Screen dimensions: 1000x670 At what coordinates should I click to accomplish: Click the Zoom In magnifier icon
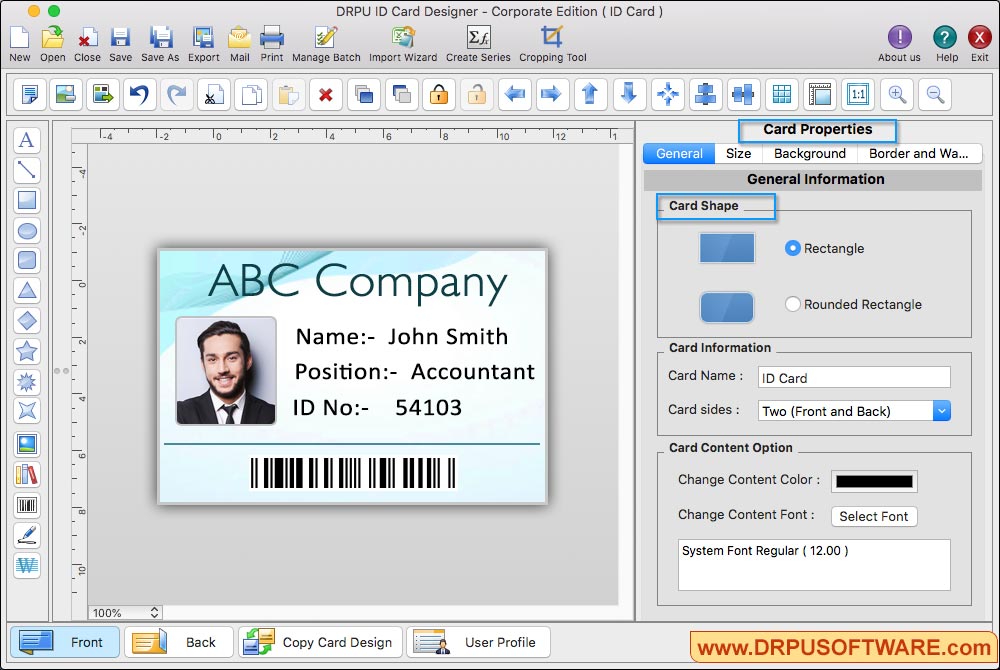point(897,95)
